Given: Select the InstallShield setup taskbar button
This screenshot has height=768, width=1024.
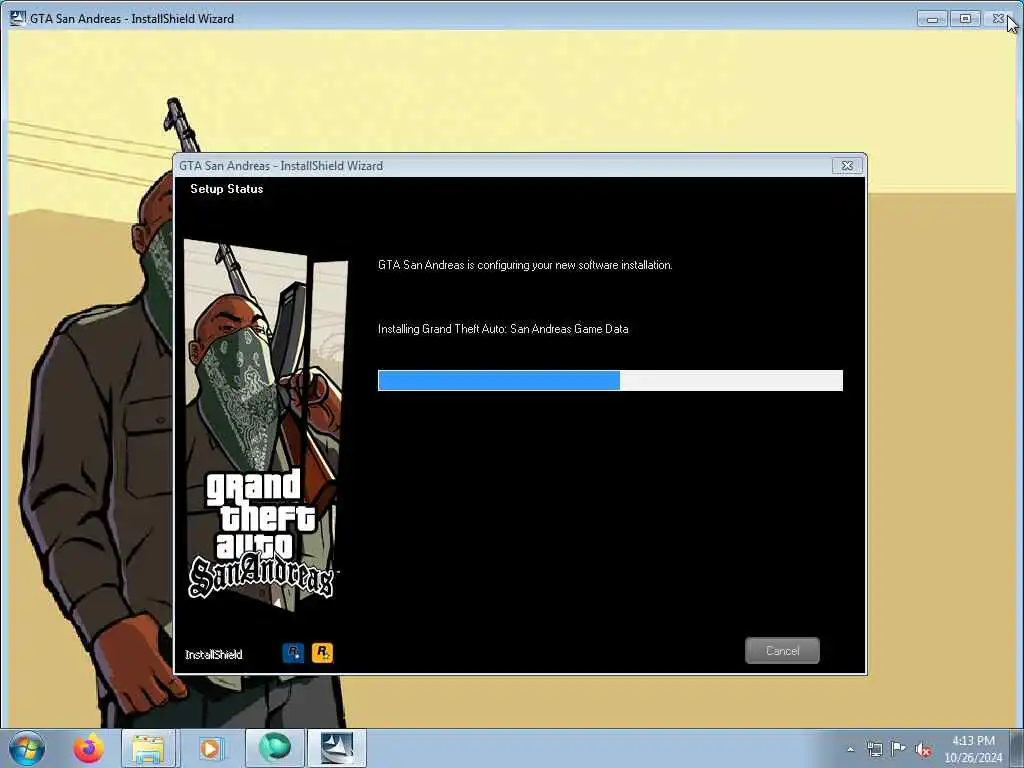Looking at the screenshot, I should [336, 748].
